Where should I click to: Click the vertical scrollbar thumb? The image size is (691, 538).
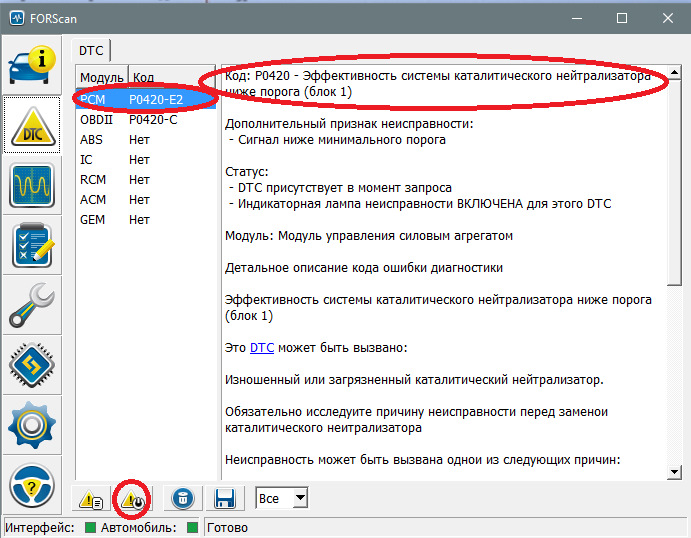[674, 182]
